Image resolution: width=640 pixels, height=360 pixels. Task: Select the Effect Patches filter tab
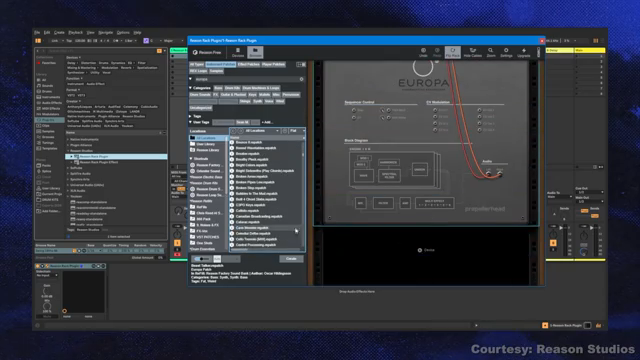pyautogui.click(x=248, y=64)
